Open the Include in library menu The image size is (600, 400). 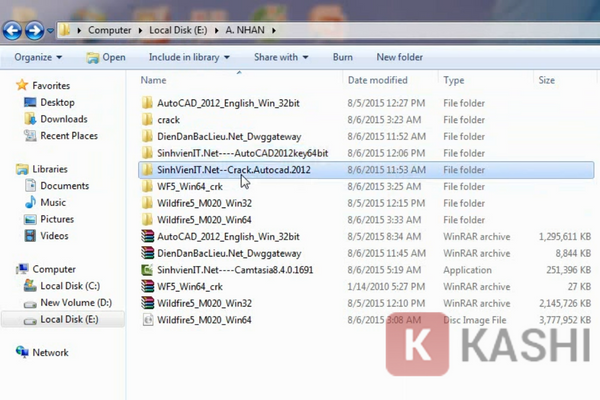point(189,57)
